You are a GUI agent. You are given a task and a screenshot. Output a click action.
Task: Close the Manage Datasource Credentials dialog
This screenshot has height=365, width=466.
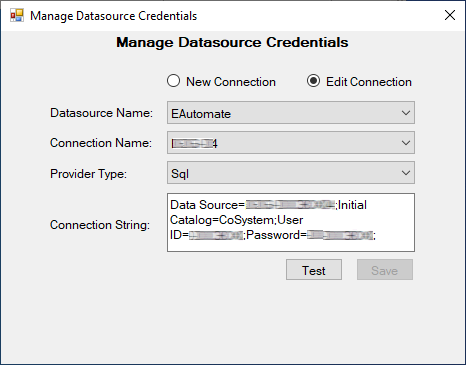(x=450, y=15)
